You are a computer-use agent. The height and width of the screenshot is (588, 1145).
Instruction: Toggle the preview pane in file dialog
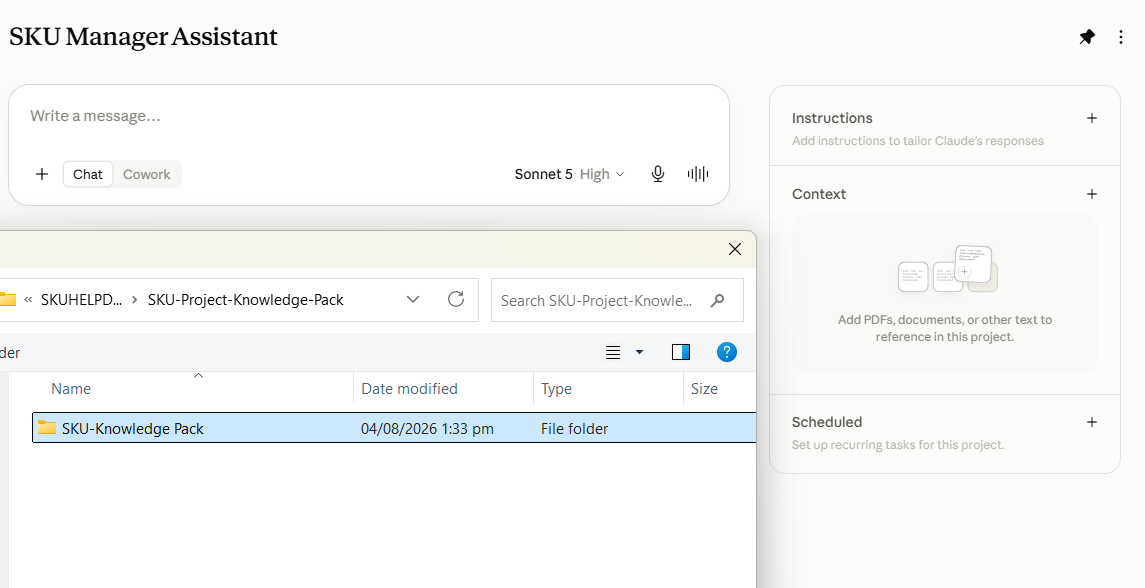click(x=681, y=352)
